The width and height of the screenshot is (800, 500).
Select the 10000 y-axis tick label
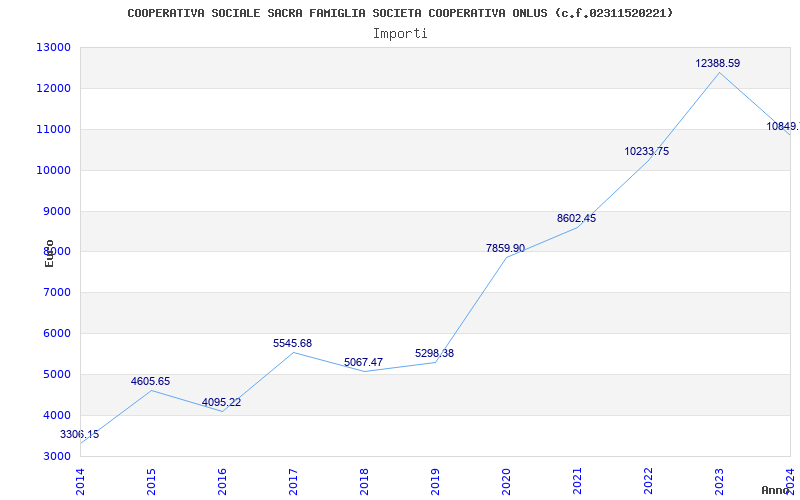53,170
